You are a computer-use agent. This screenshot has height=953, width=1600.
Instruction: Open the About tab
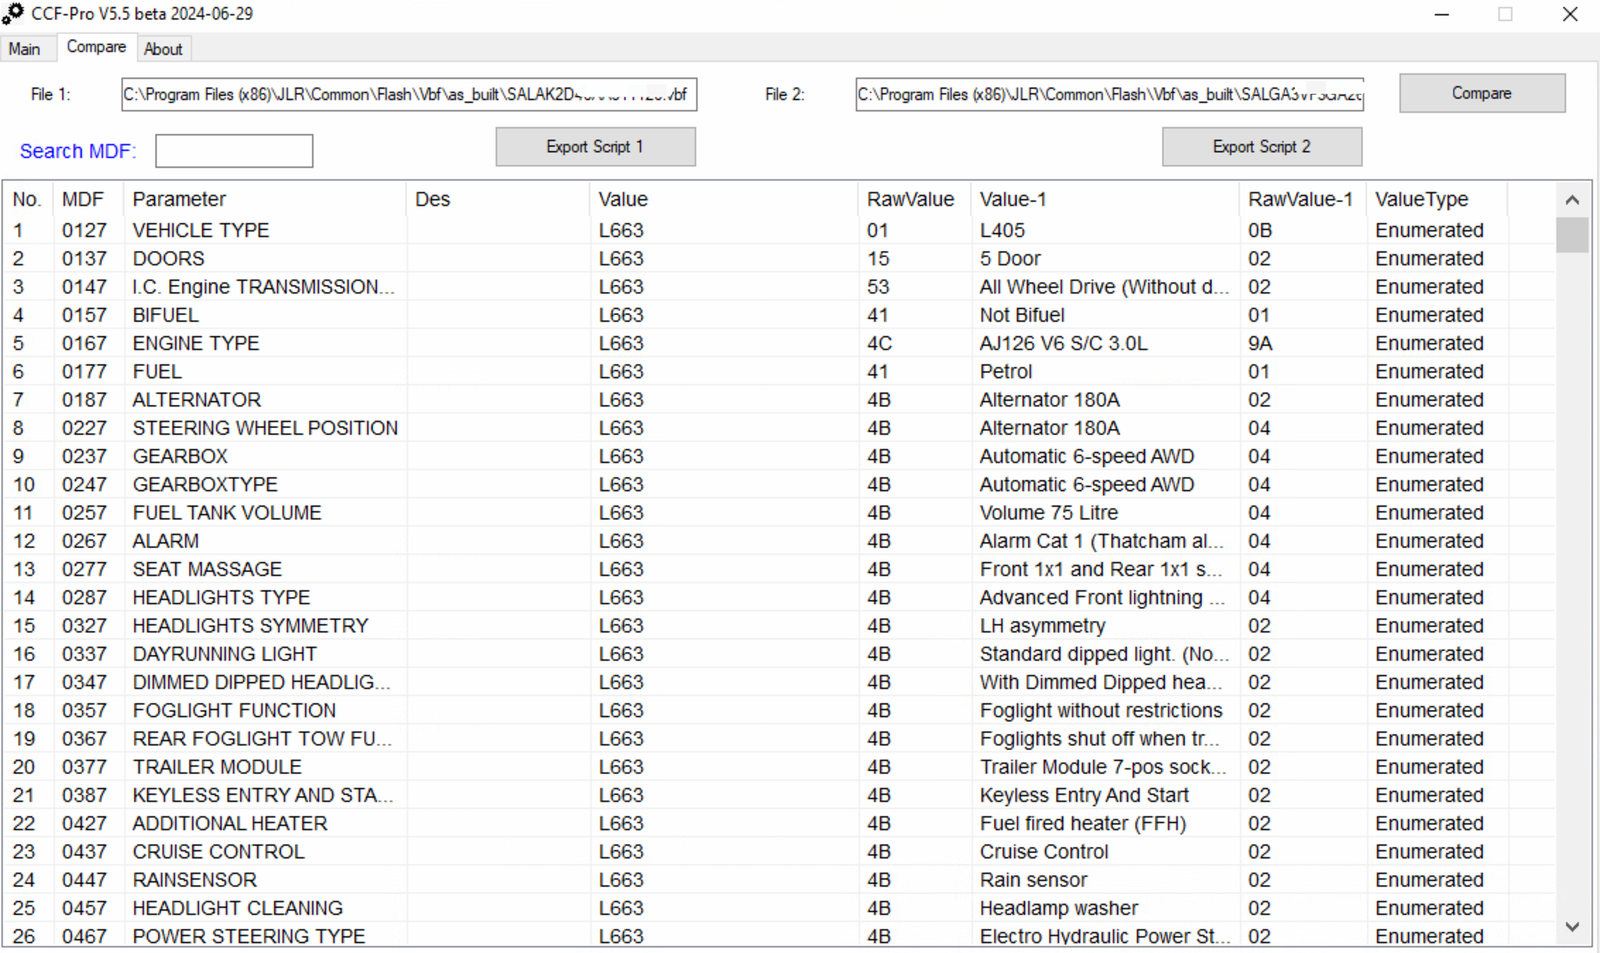(163, 49)
